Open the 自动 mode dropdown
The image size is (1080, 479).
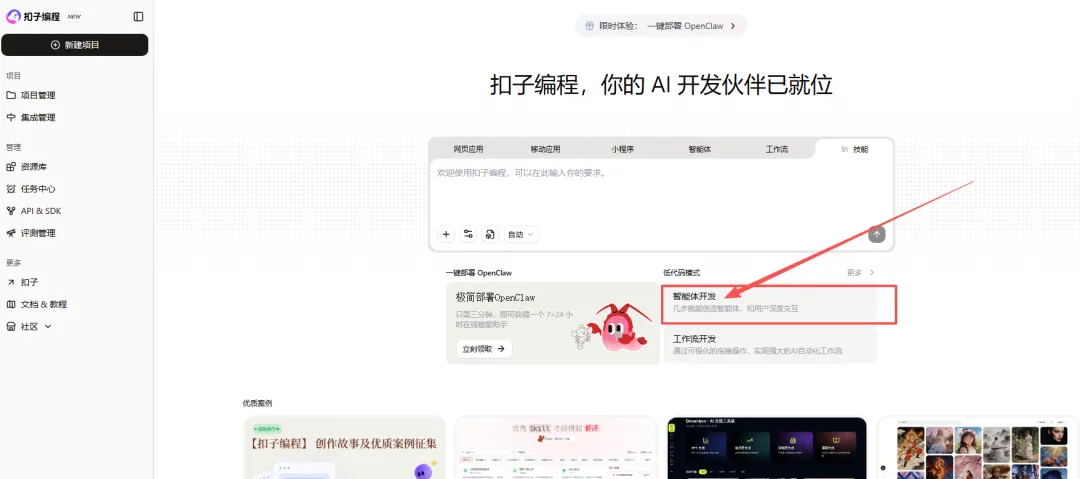521,234
